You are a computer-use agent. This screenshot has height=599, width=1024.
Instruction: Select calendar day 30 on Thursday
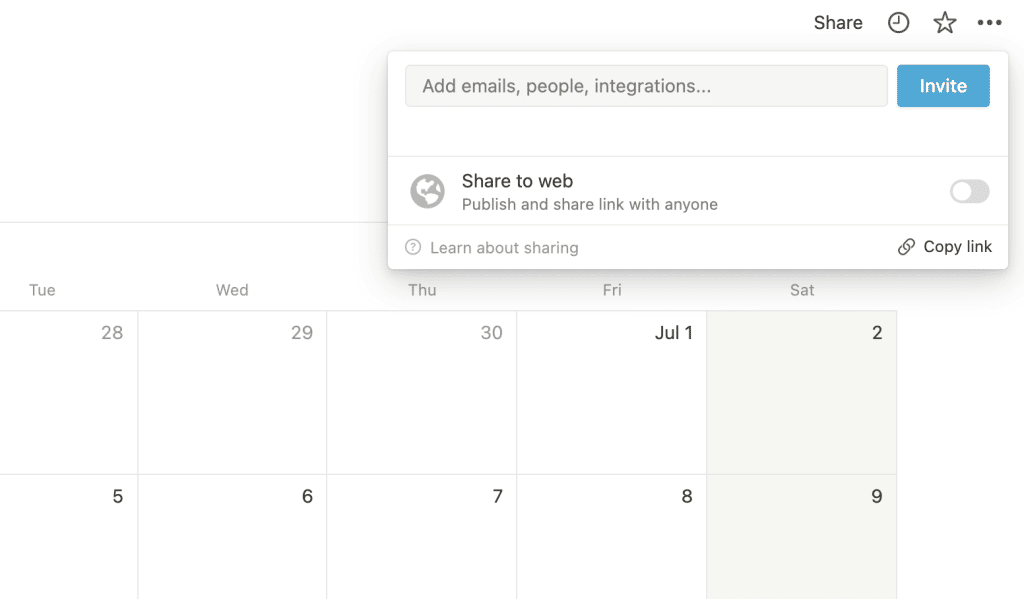422,393
